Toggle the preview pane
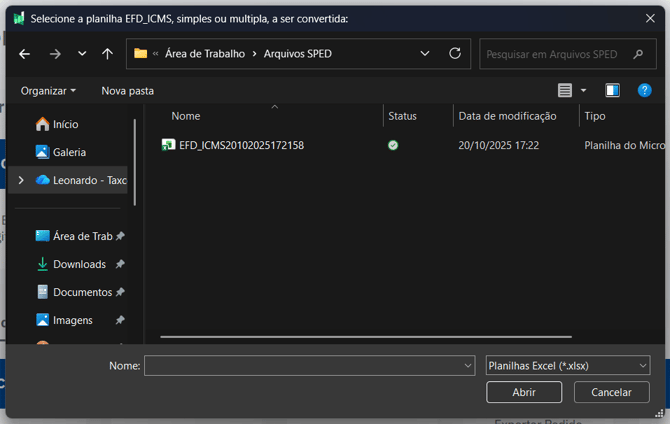 [x=612, y=90]
